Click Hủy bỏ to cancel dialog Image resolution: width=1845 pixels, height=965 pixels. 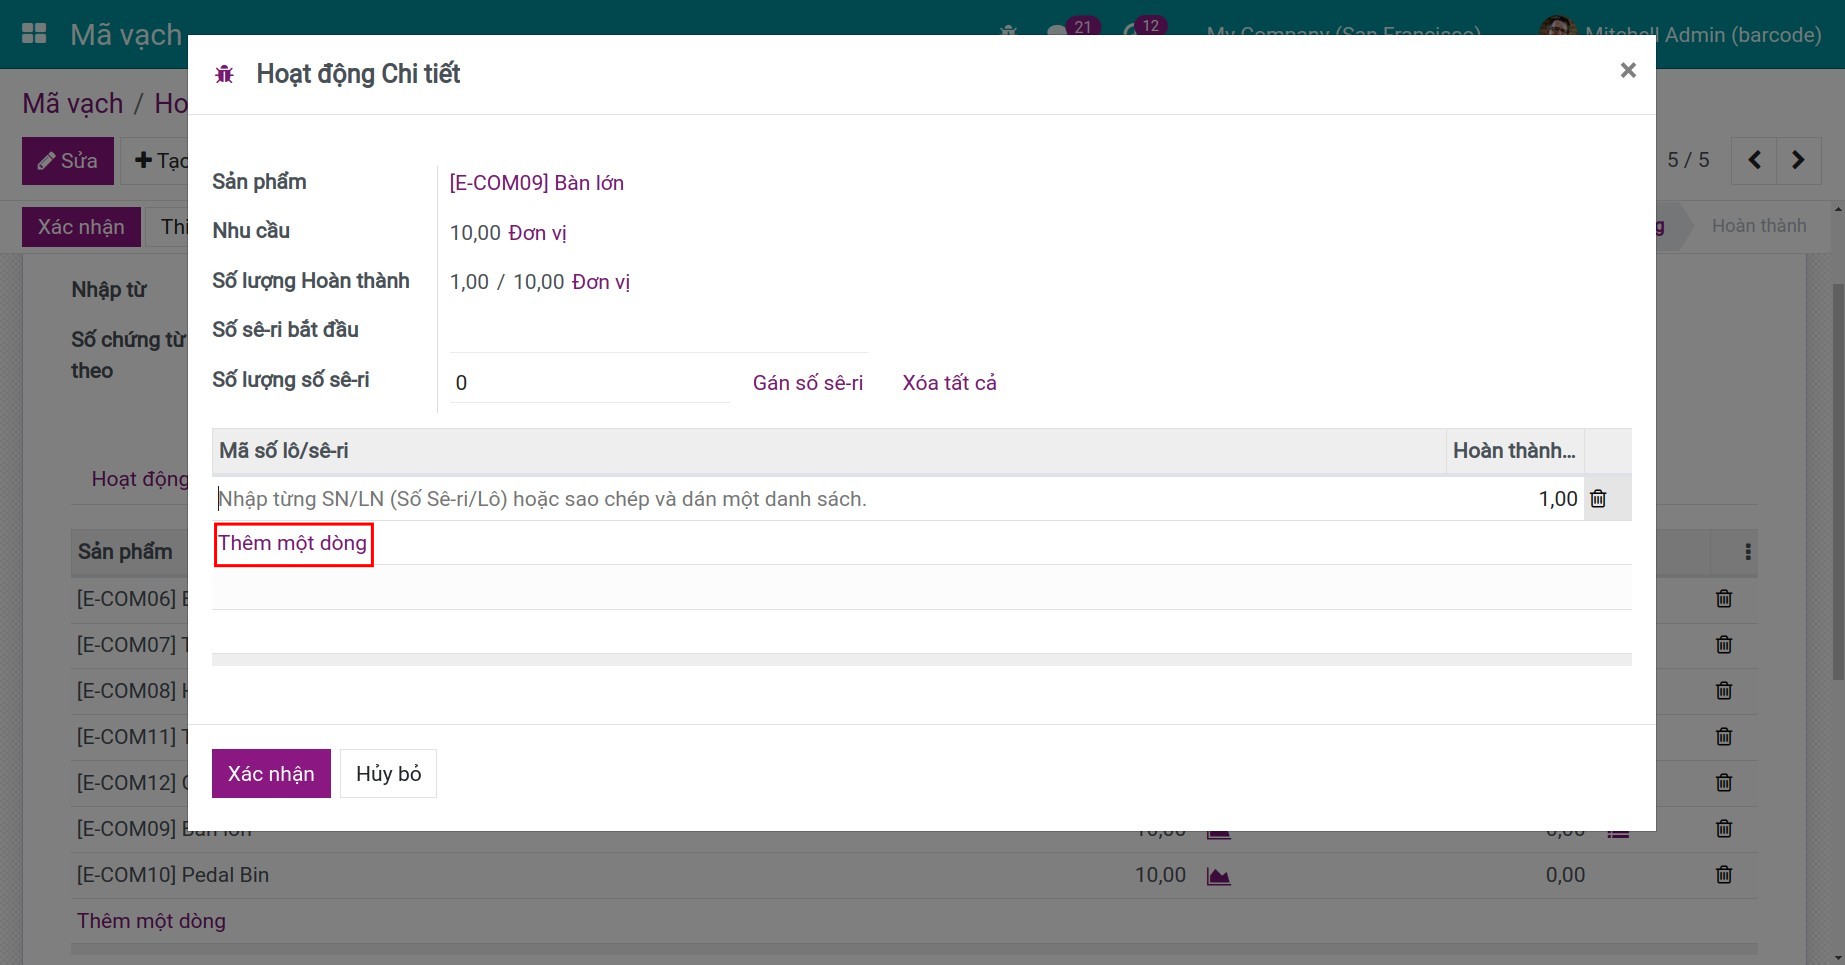coord(388,774)
